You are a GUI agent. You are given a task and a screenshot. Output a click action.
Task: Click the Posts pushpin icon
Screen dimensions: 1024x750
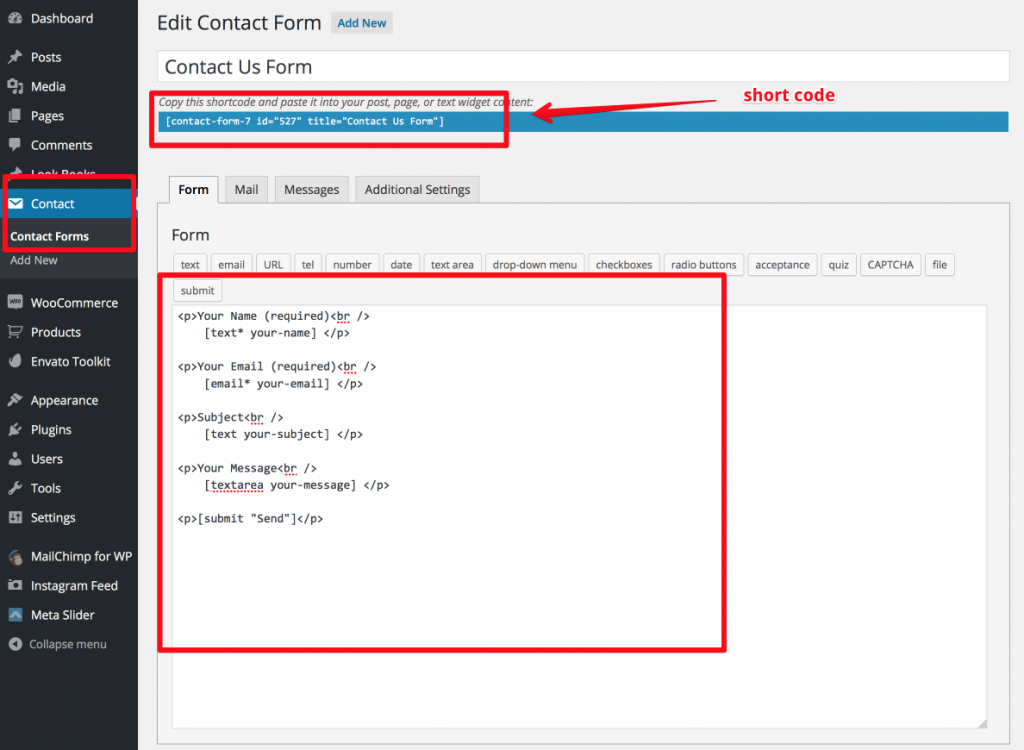15,58
